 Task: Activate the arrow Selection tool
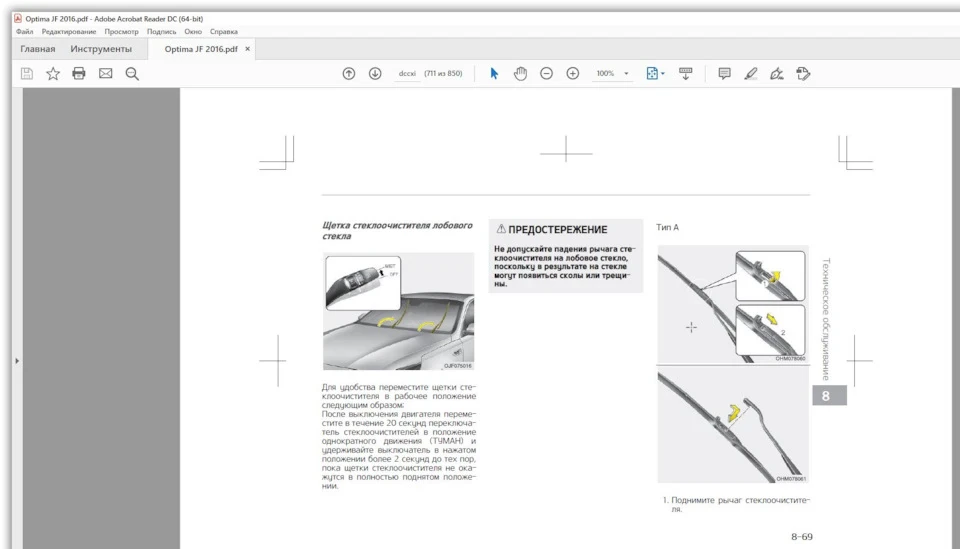(494, 73)
